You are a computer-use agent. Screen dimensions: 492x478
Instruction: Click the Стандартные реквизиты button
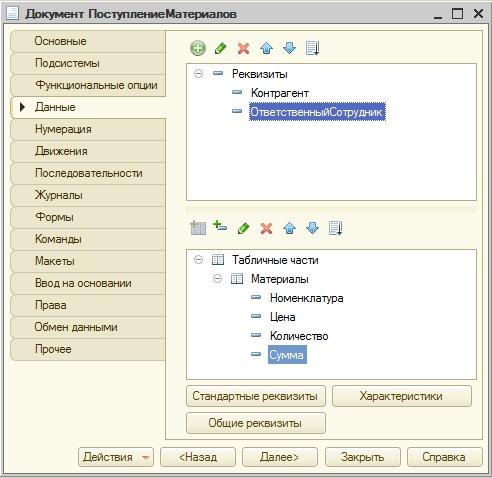coord(256,396)
